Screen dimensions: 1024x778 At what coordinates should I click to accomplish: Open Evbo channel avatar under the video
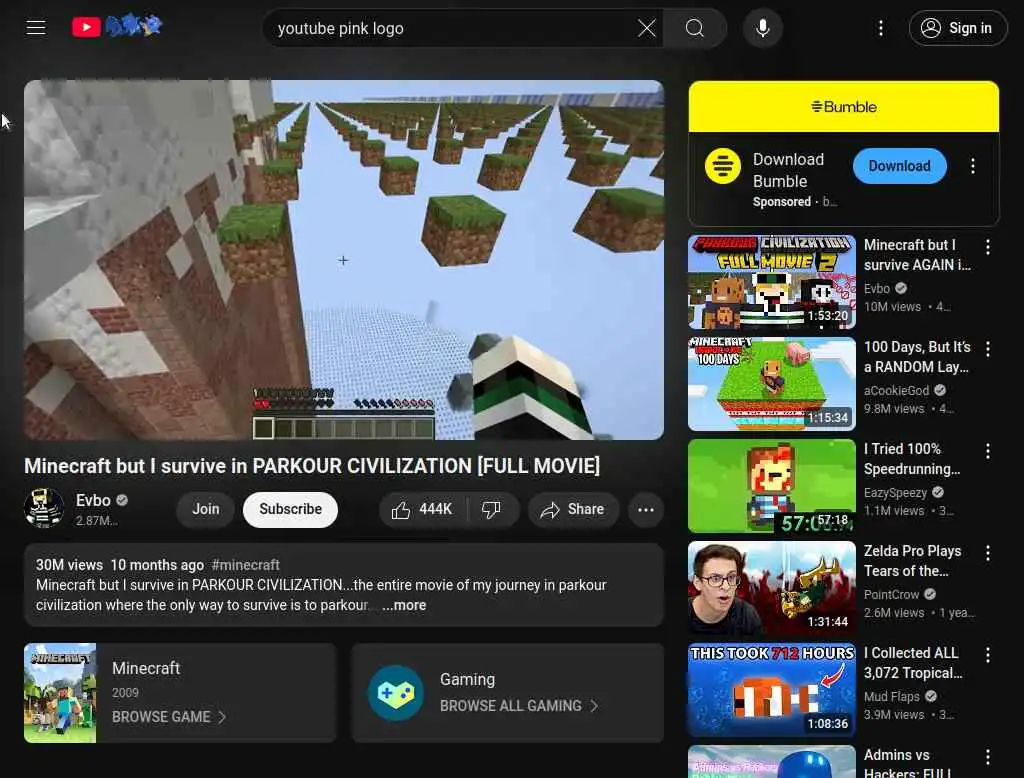44,508
